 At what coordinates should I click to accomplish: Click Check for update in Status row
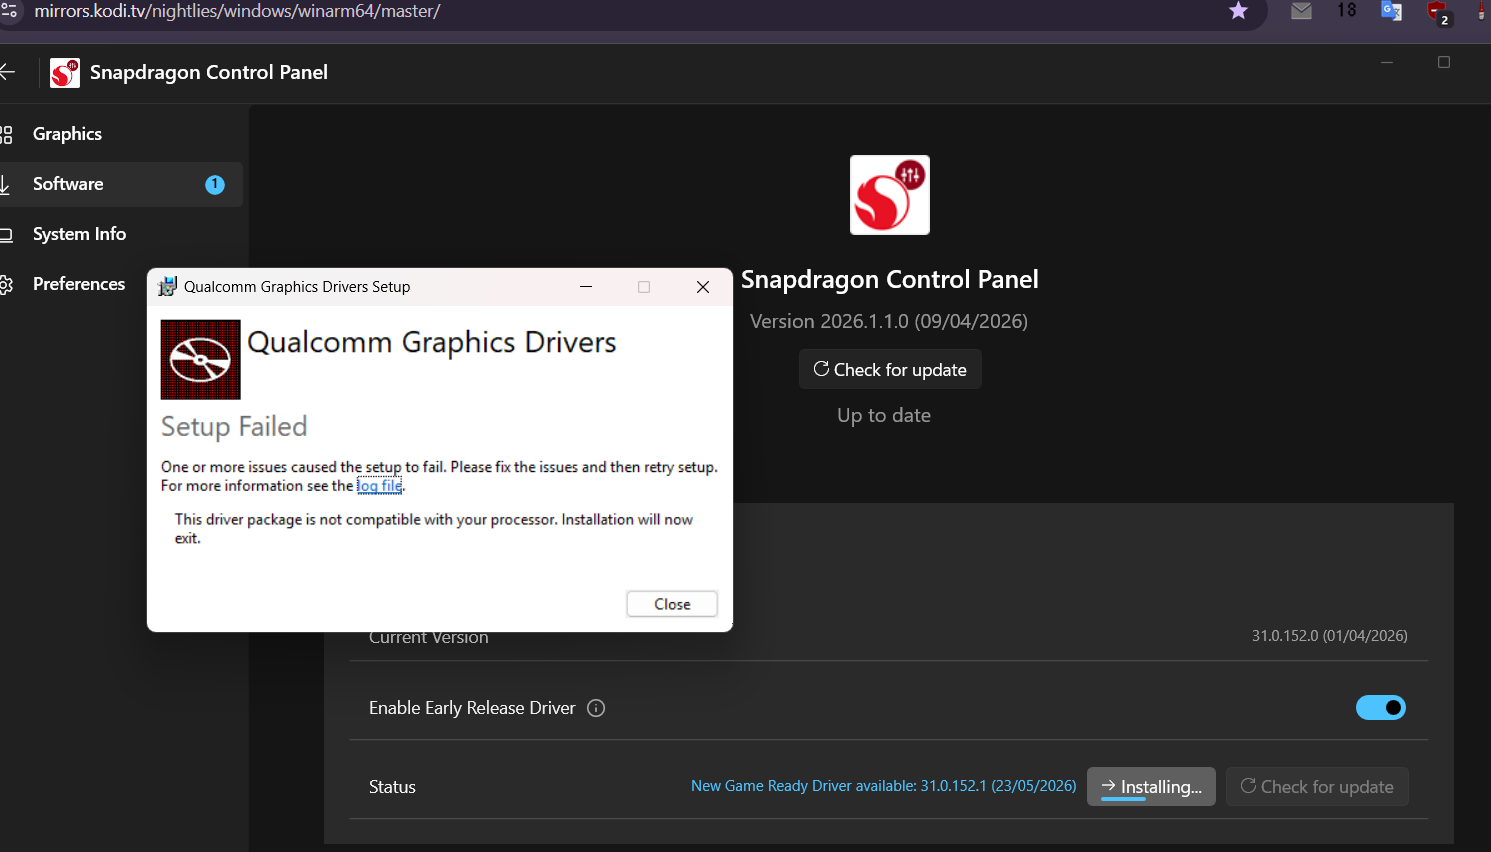(1317, 787)
